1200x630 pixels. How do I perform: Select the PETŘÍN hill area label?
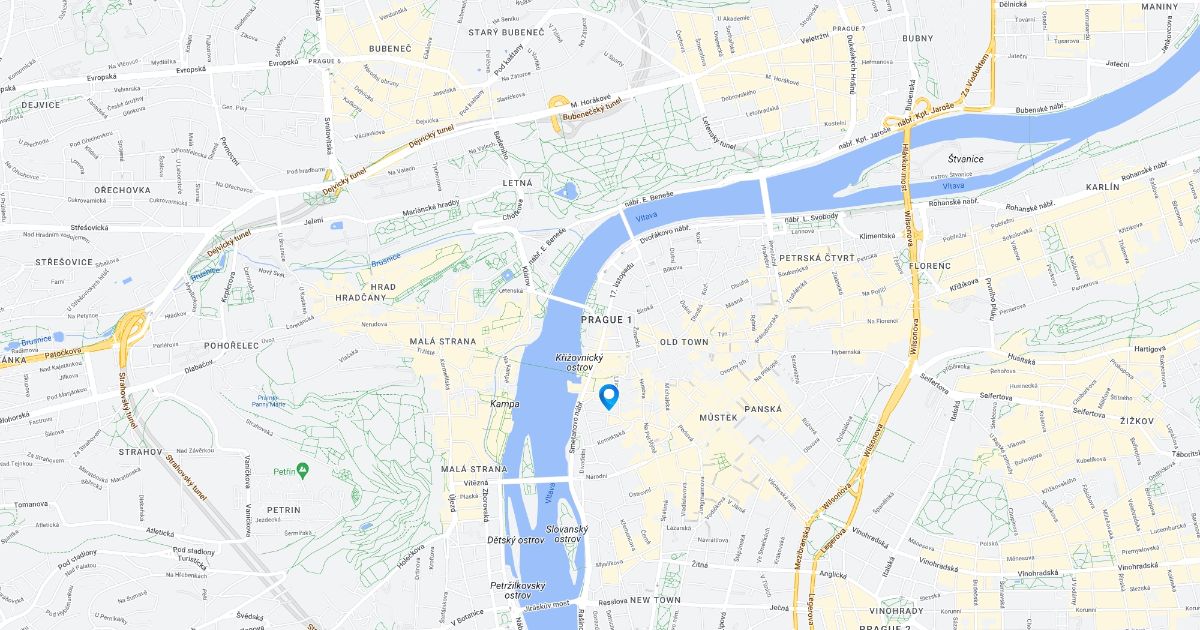coord(283,510)
